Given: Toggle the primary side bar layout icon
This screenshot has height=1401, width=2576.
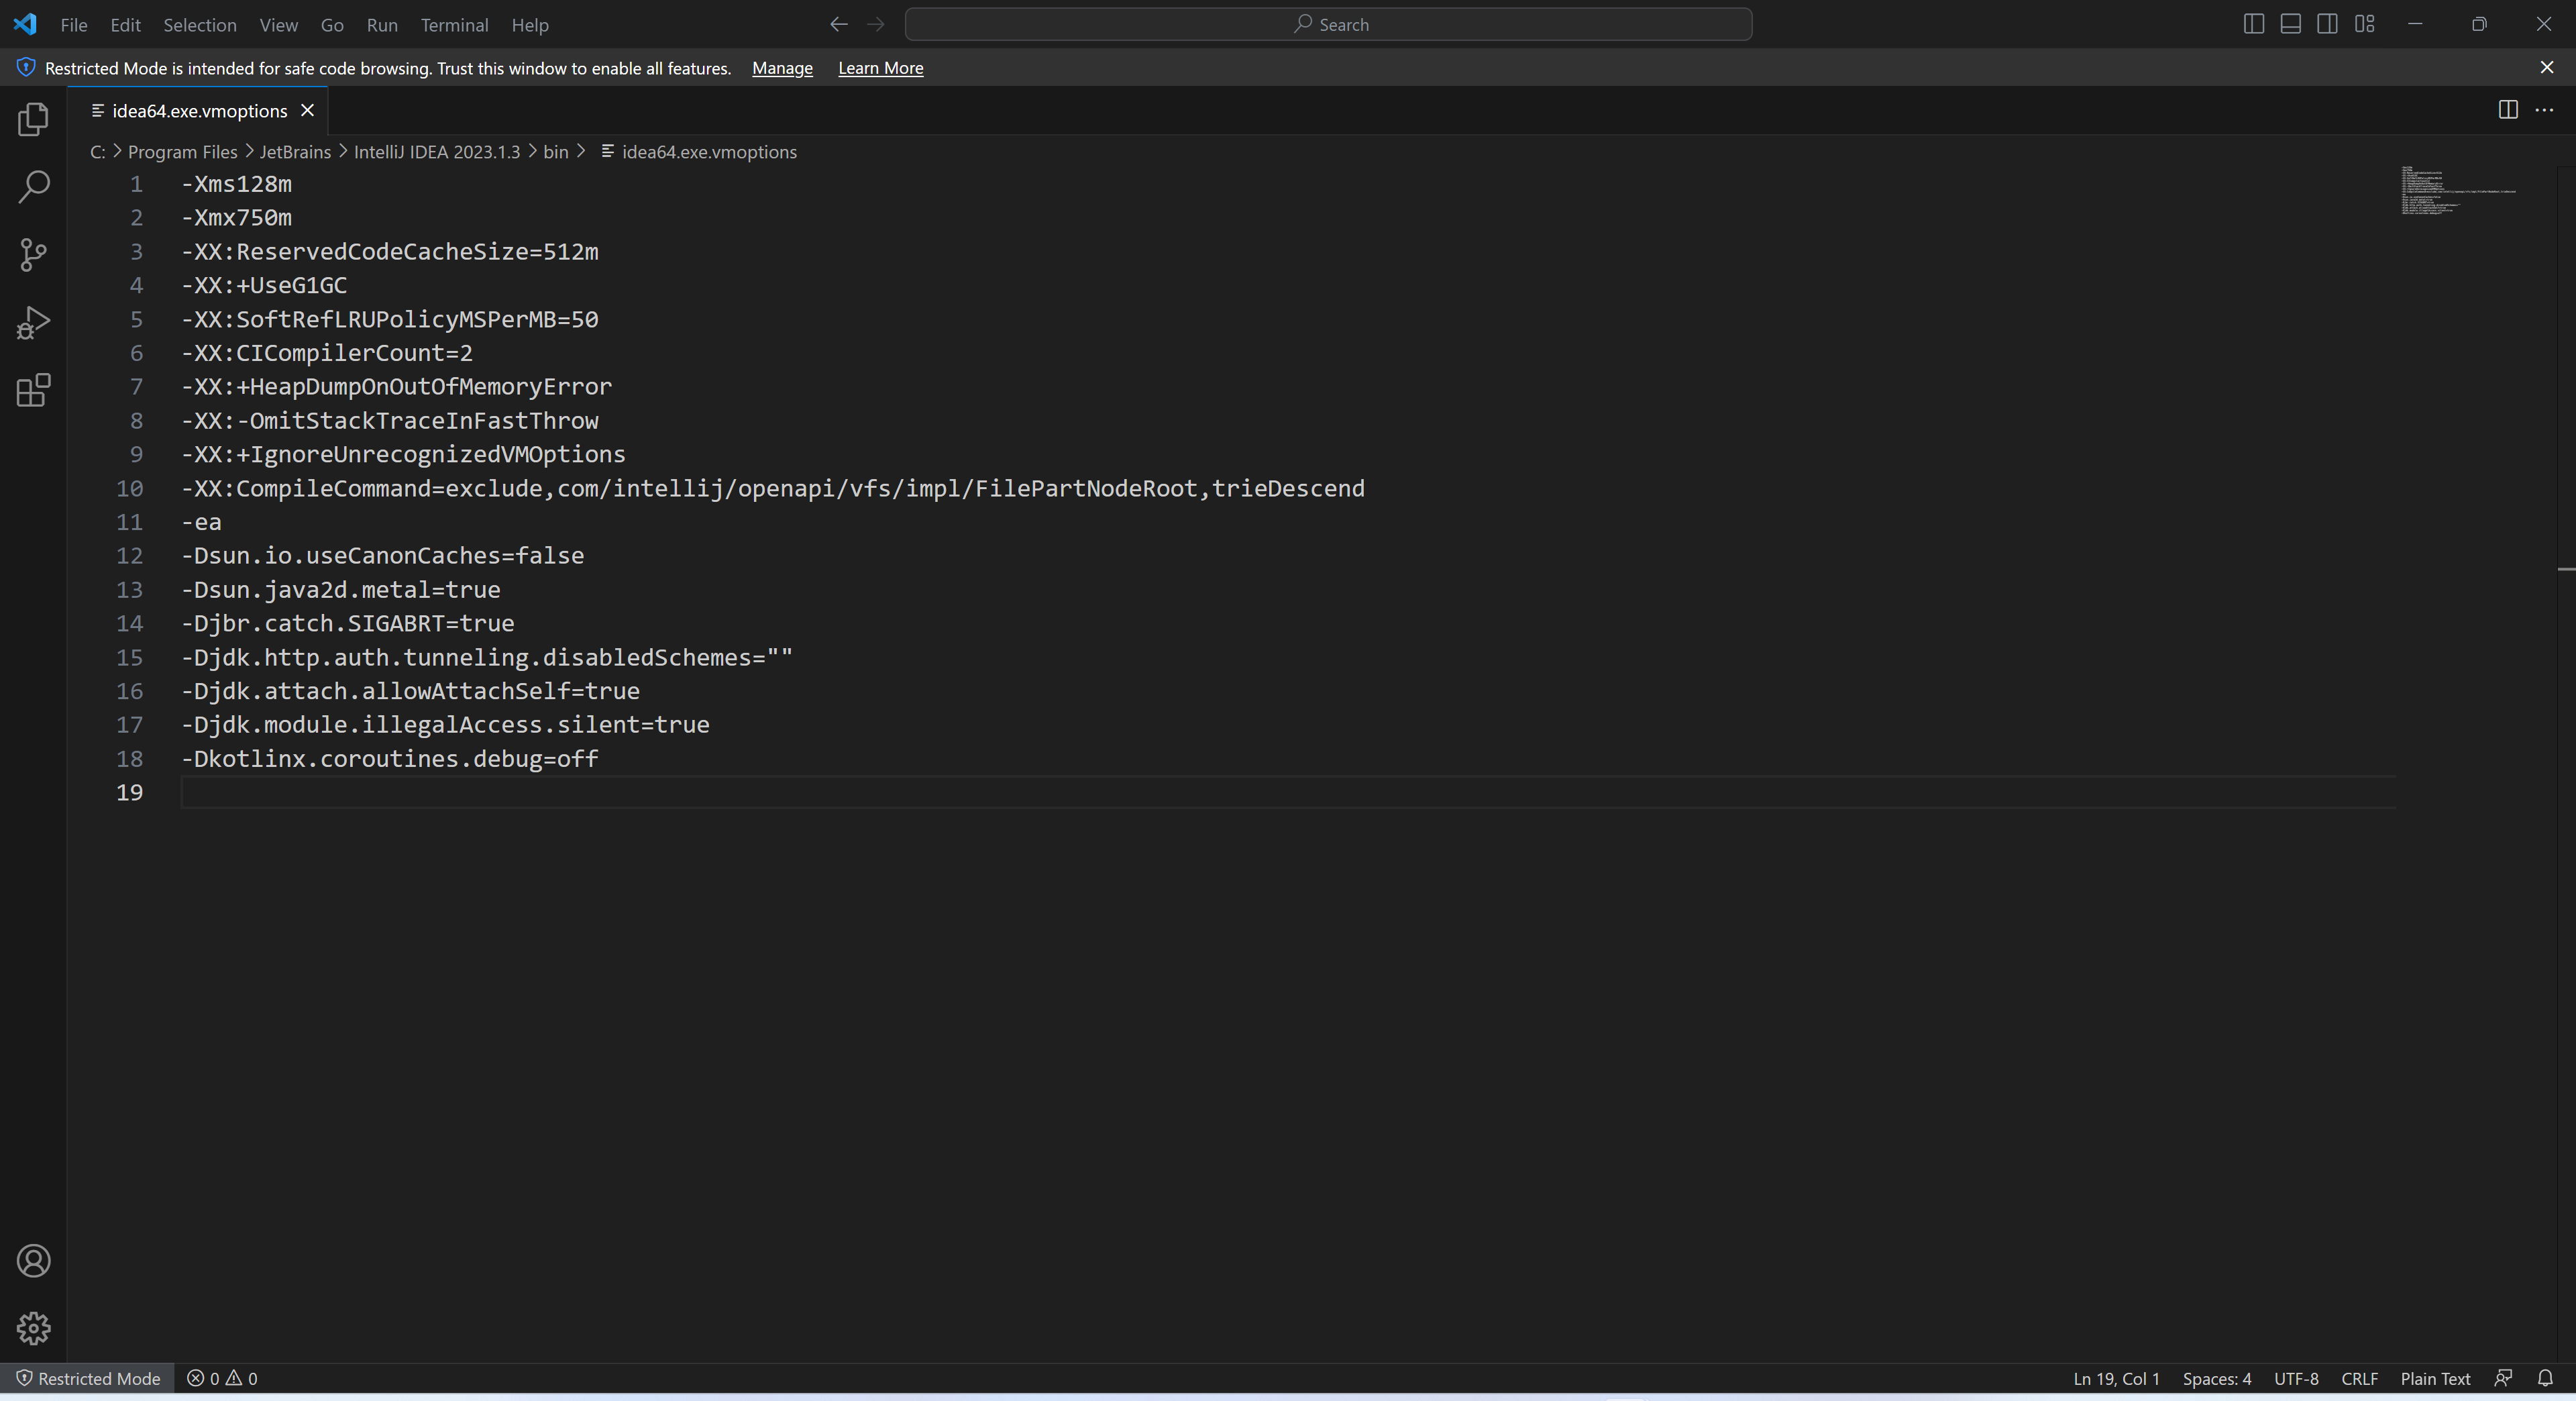Looking at the screenshot, I should 2253,24.
